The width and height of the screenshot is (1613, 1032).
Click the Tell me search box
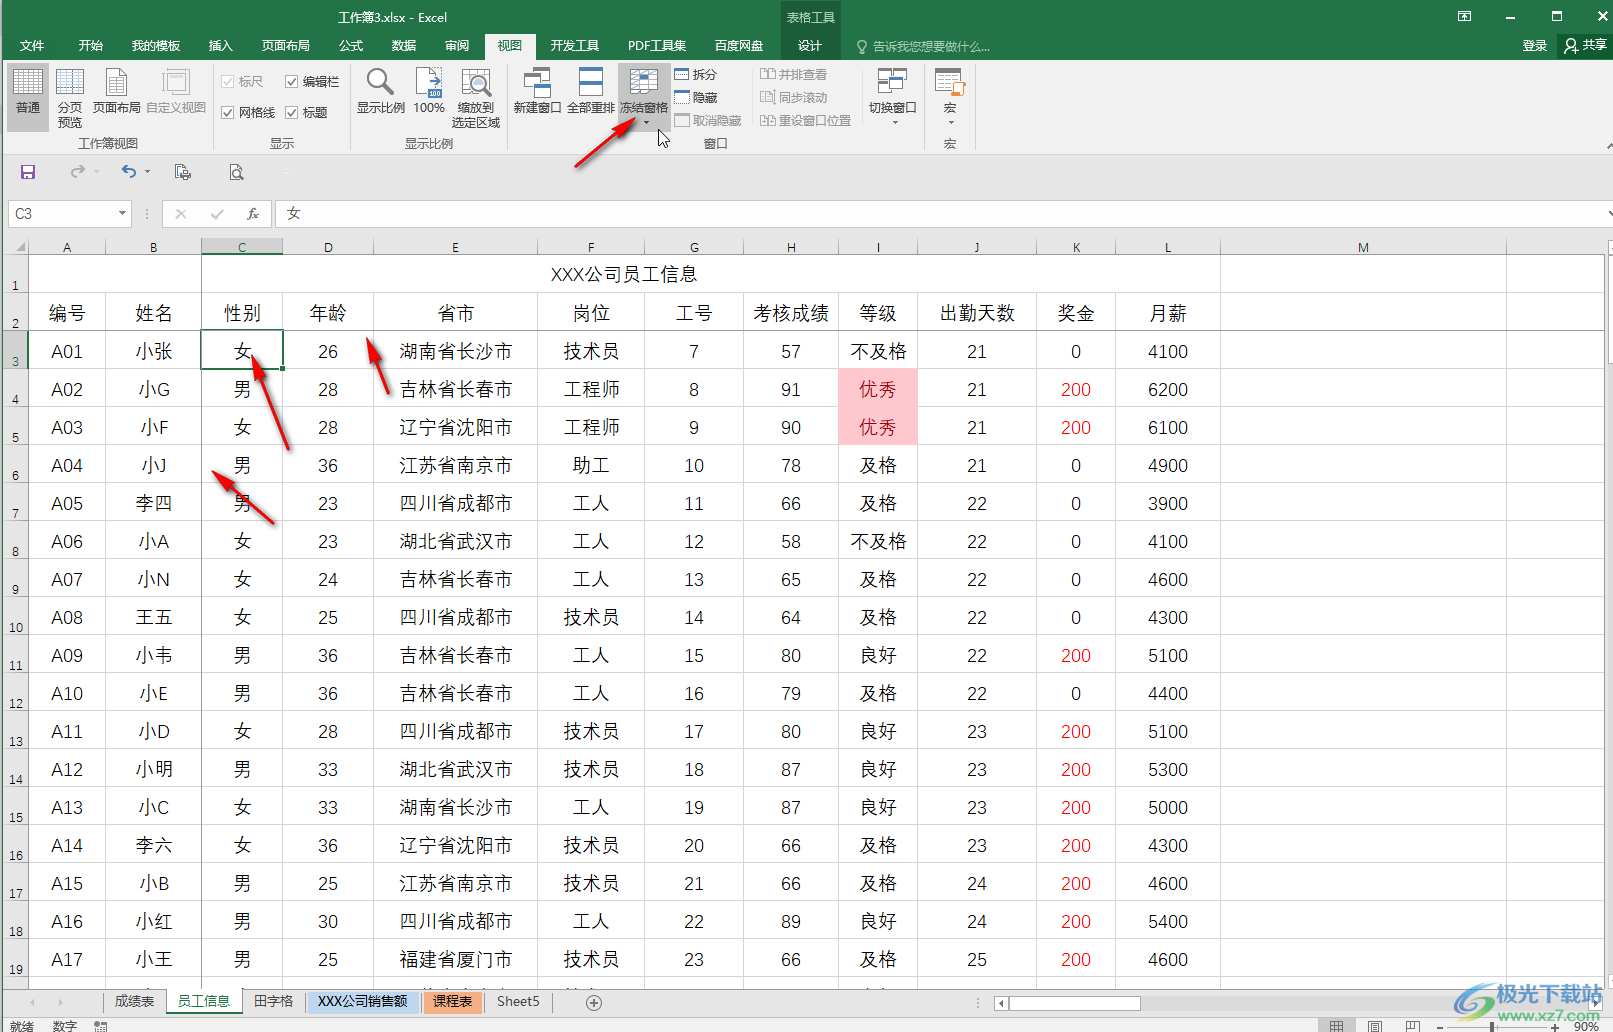click(x=923, y=46)
